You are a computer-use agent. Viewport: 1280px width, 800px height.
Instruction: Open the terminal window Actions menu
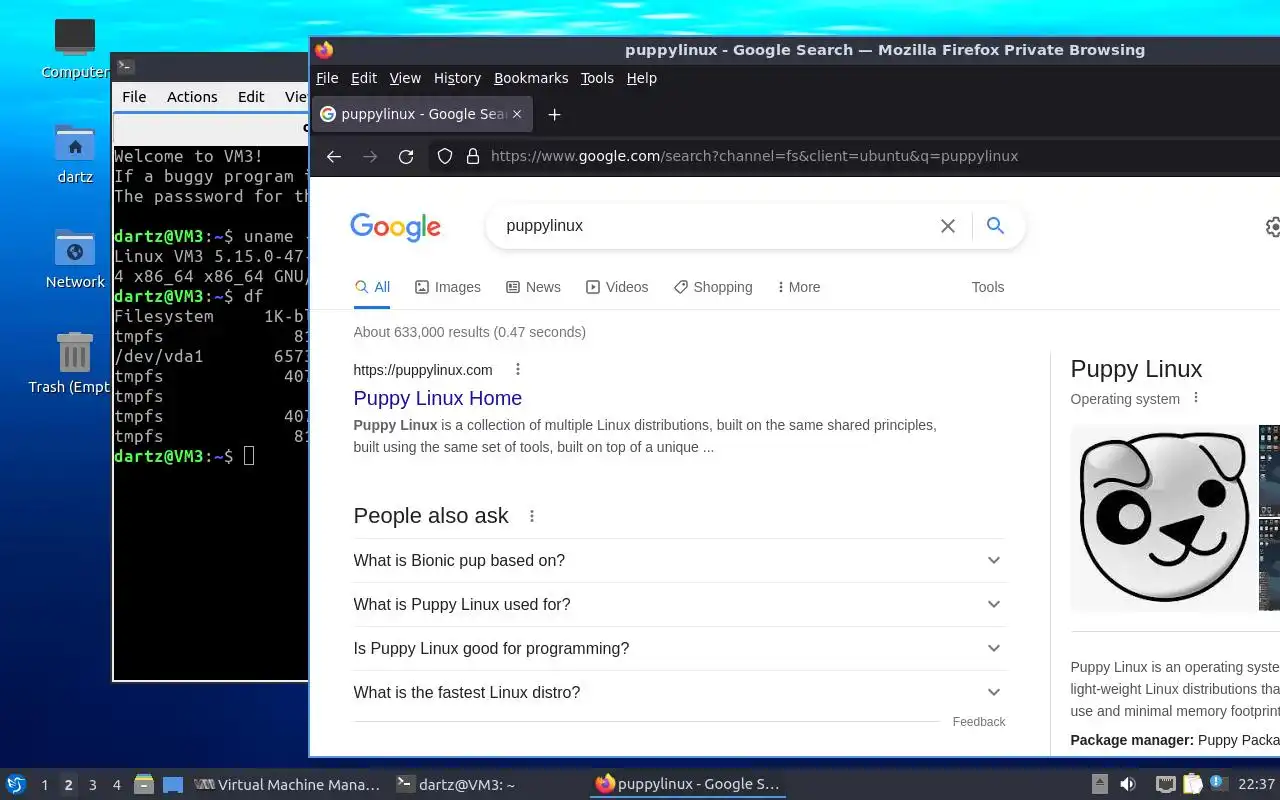click(192, 97)
